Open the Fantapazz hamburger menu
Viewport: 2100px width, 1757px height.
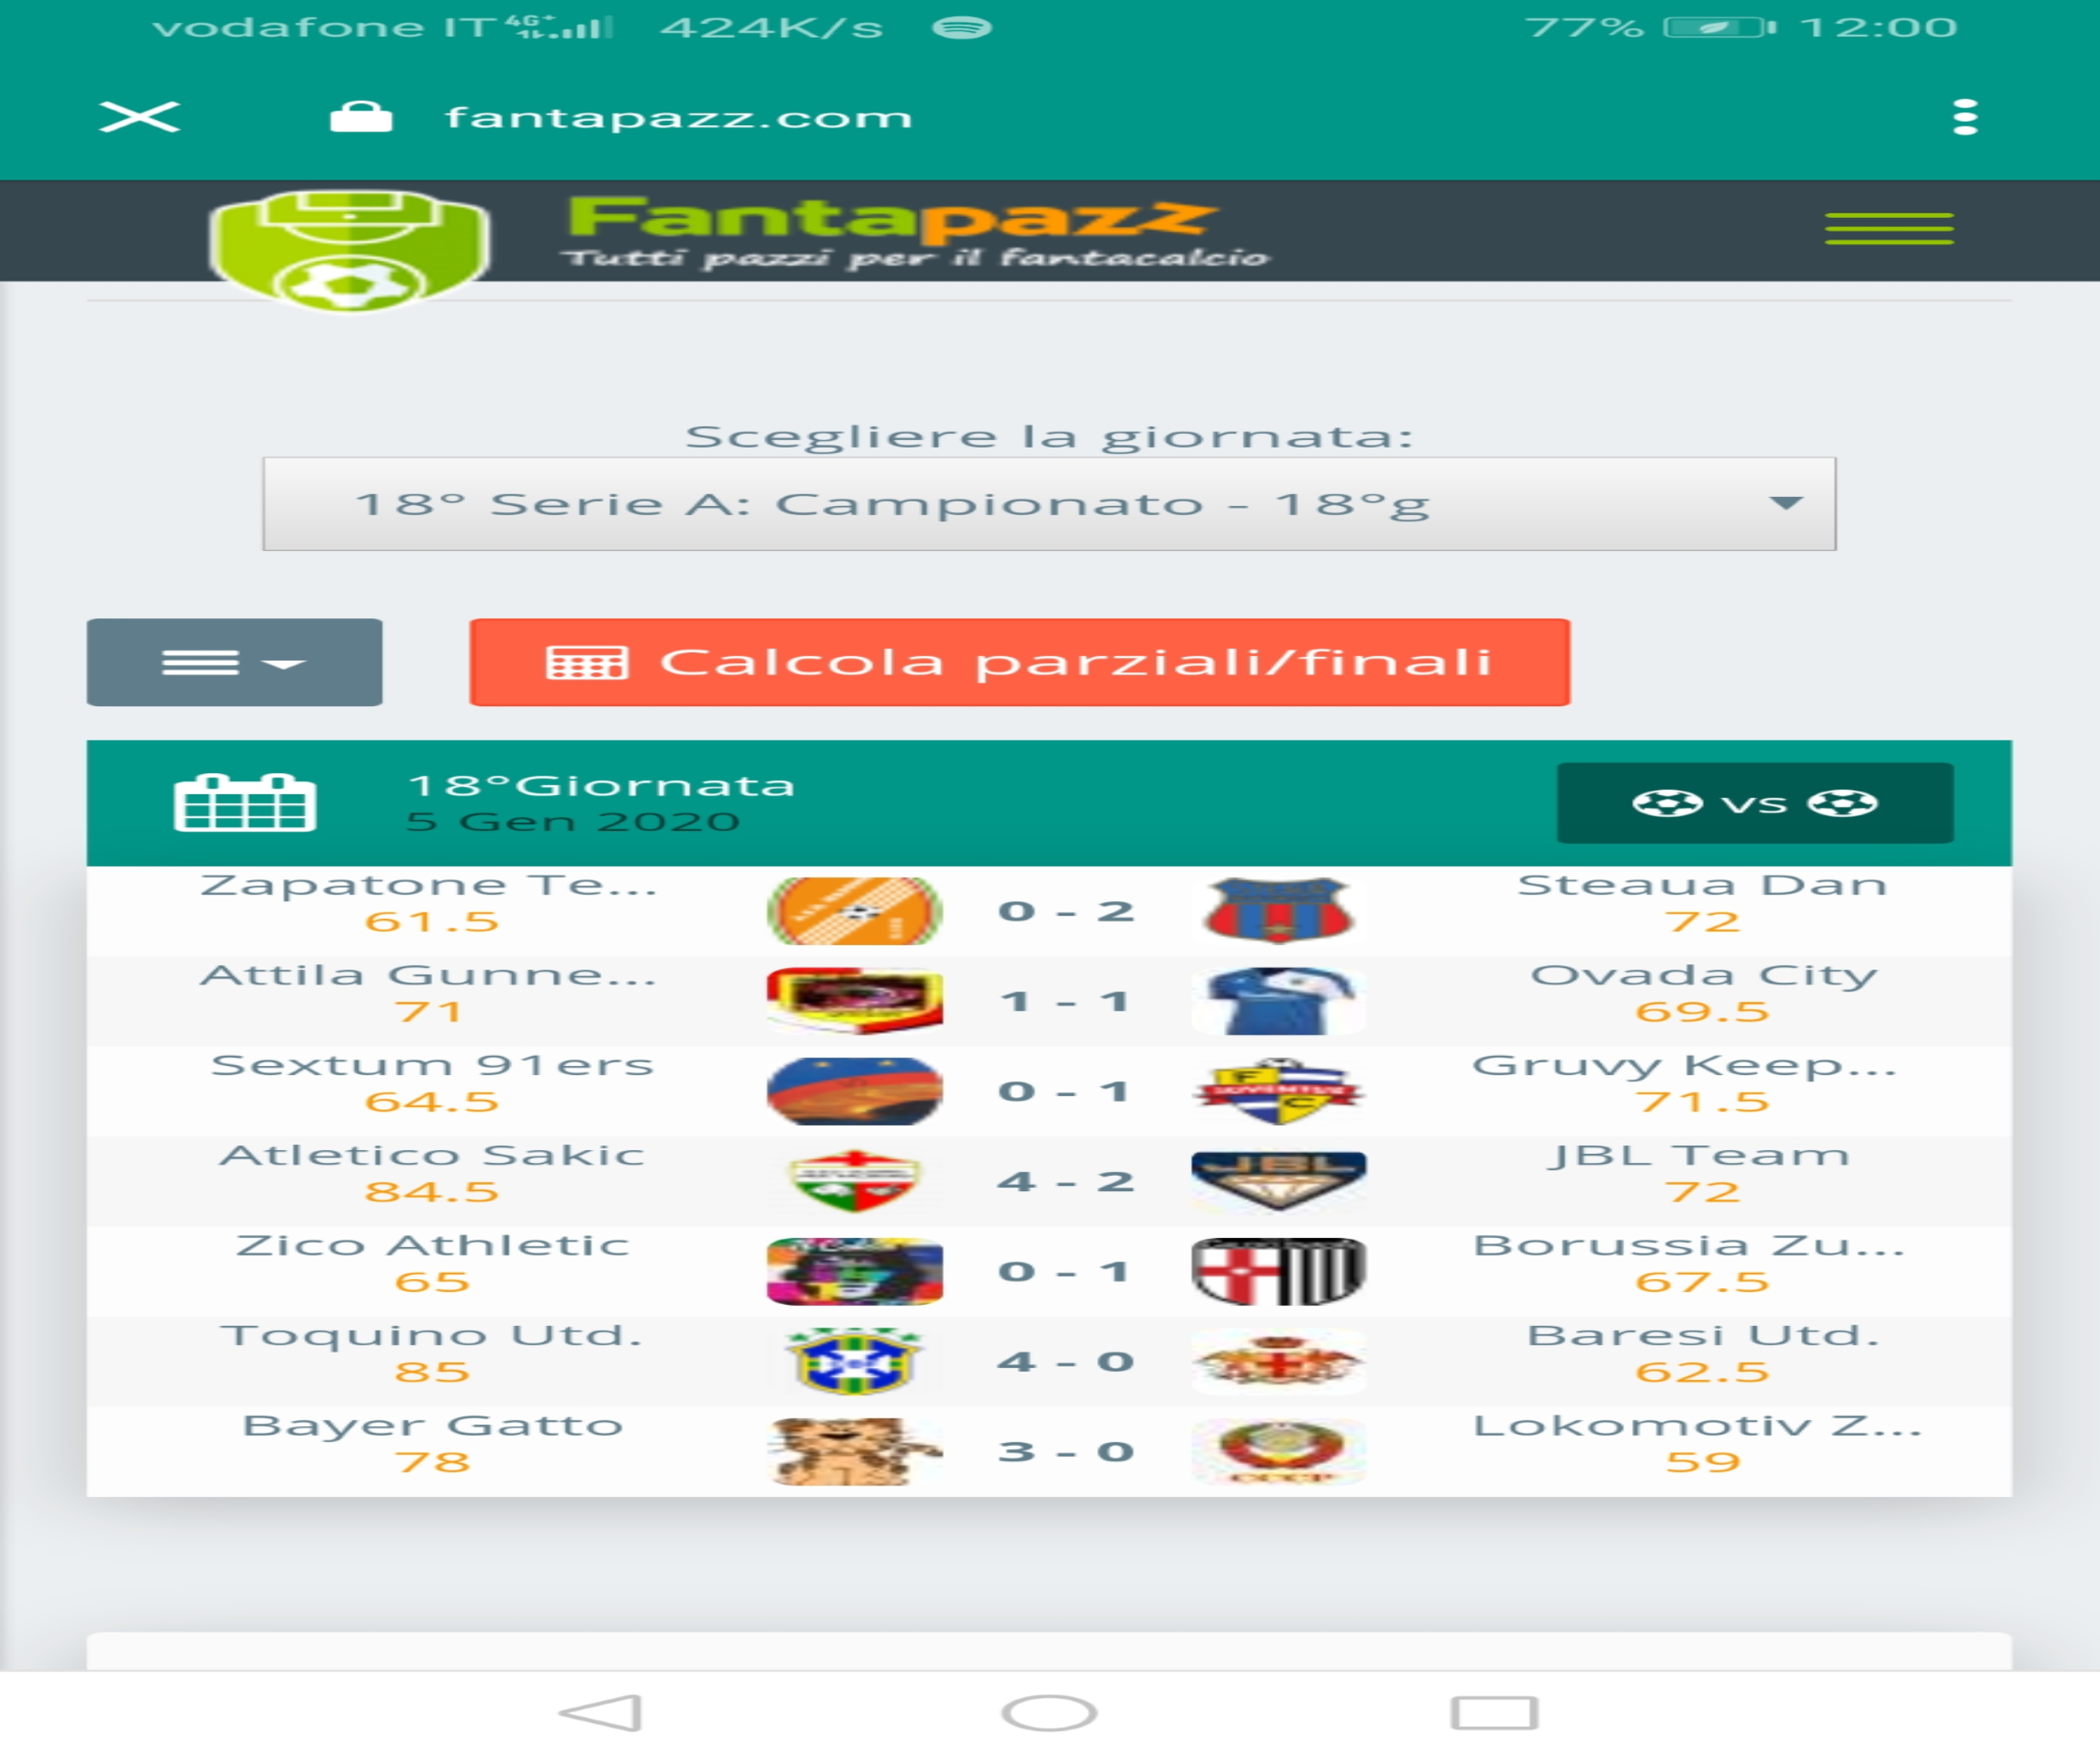point(1888,229)
